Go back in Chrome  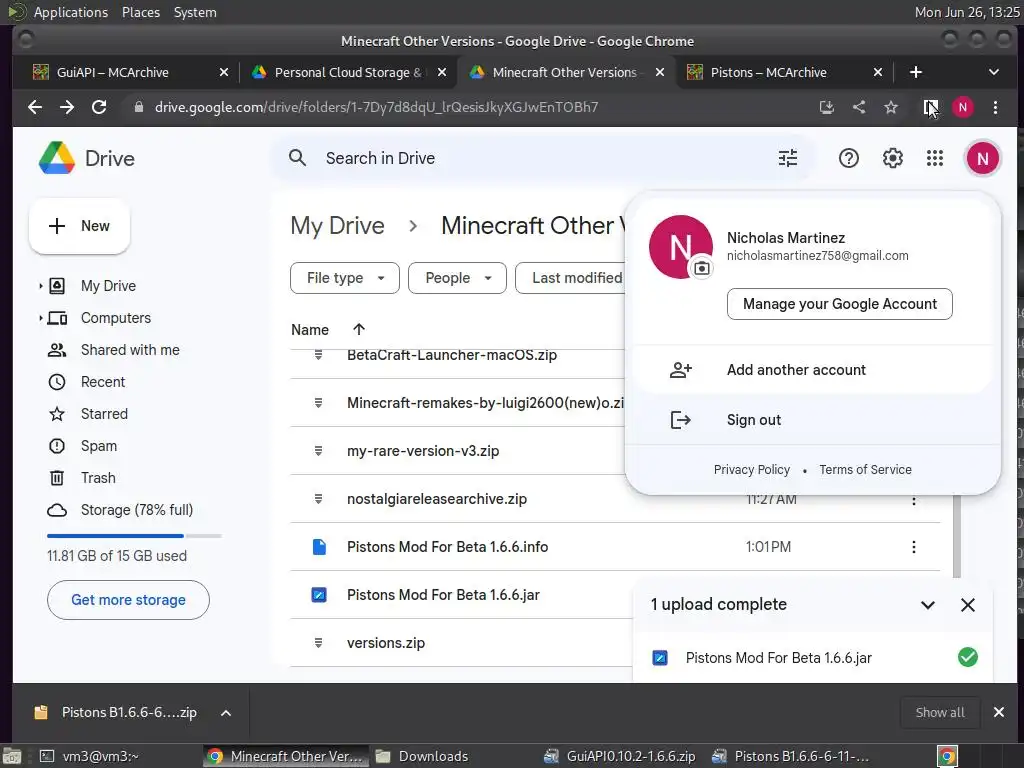click(x=35, y=107)
